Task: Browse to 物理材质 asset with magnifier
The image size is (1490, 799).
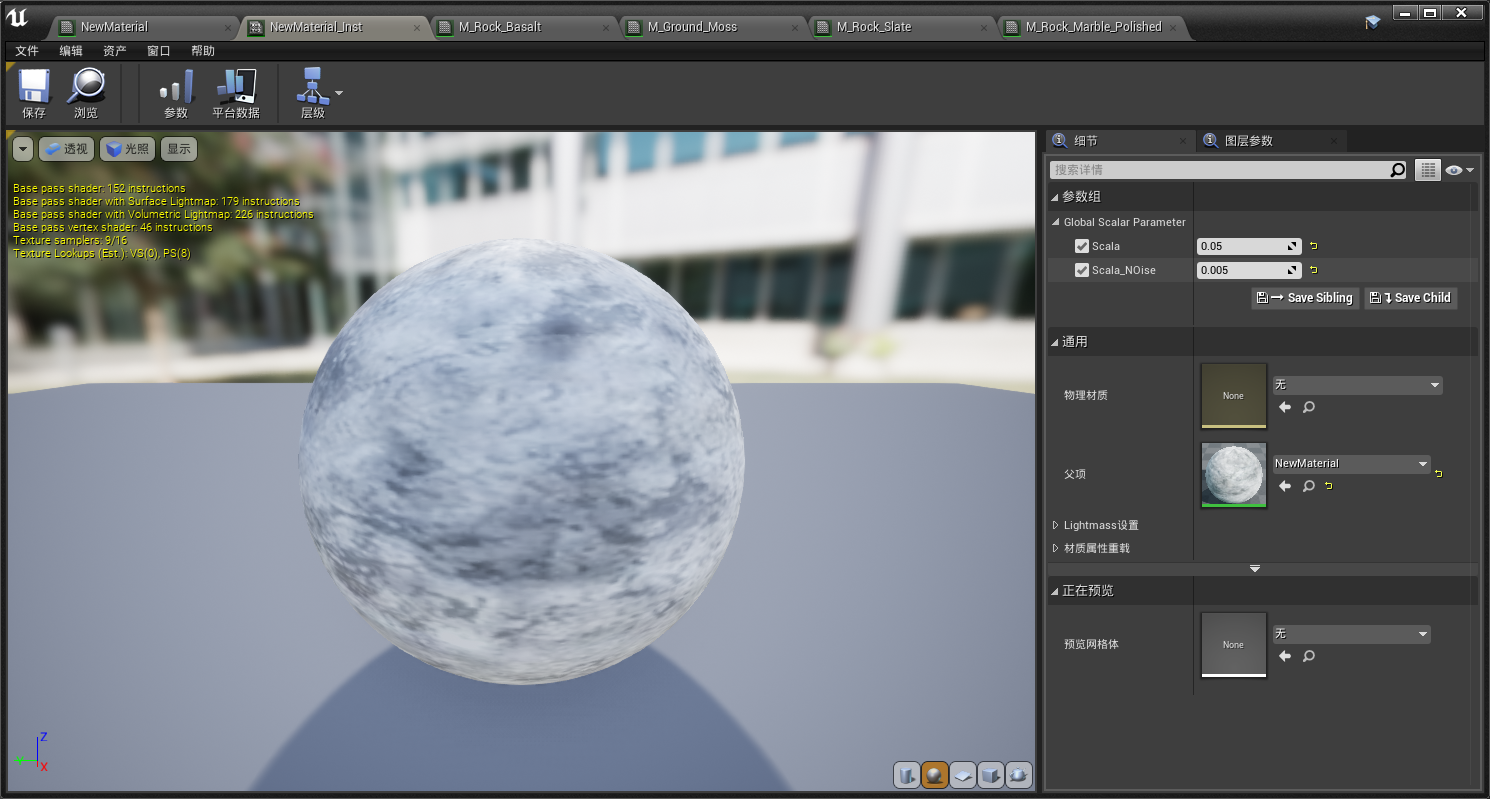Action: point(1308,407)
